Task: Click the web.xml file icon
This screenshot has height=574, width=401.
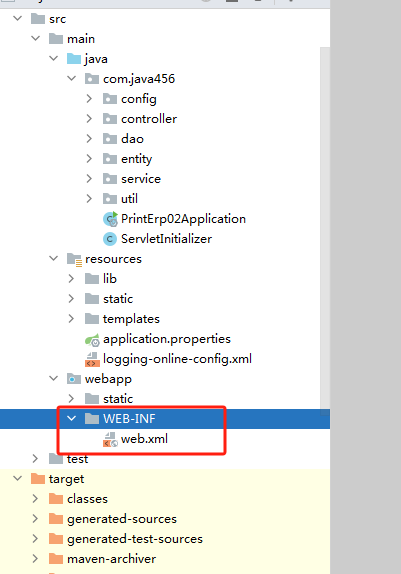Action: 110,439
